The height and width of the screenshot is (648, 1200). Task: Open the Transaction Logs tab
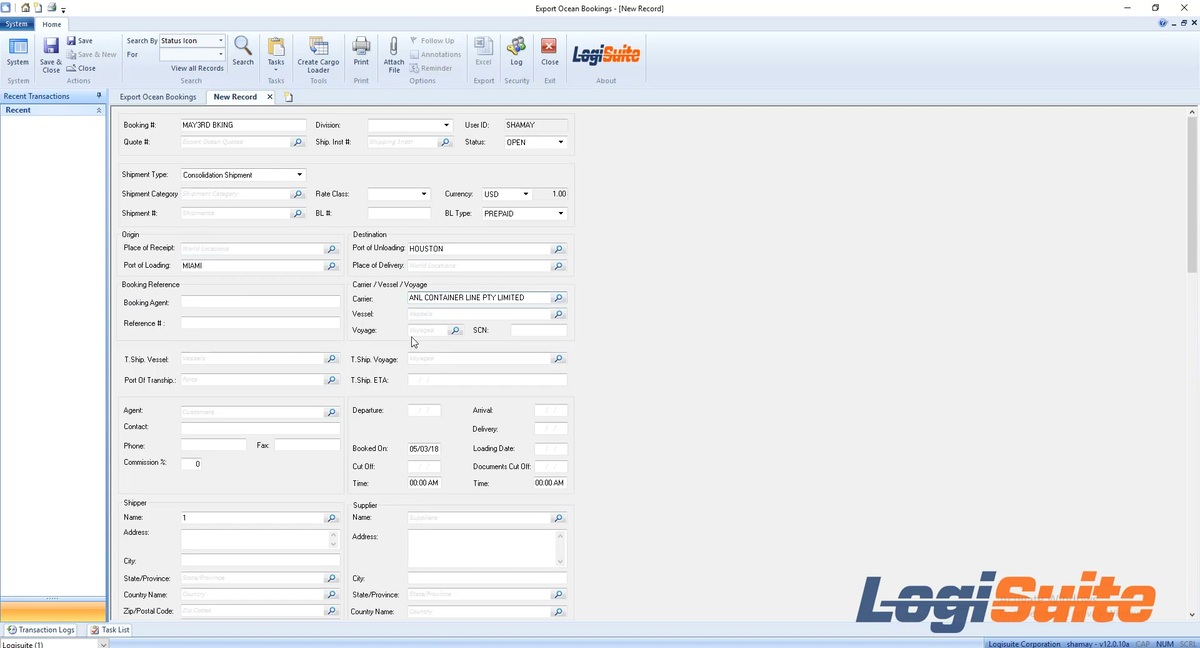coord(41,630)
